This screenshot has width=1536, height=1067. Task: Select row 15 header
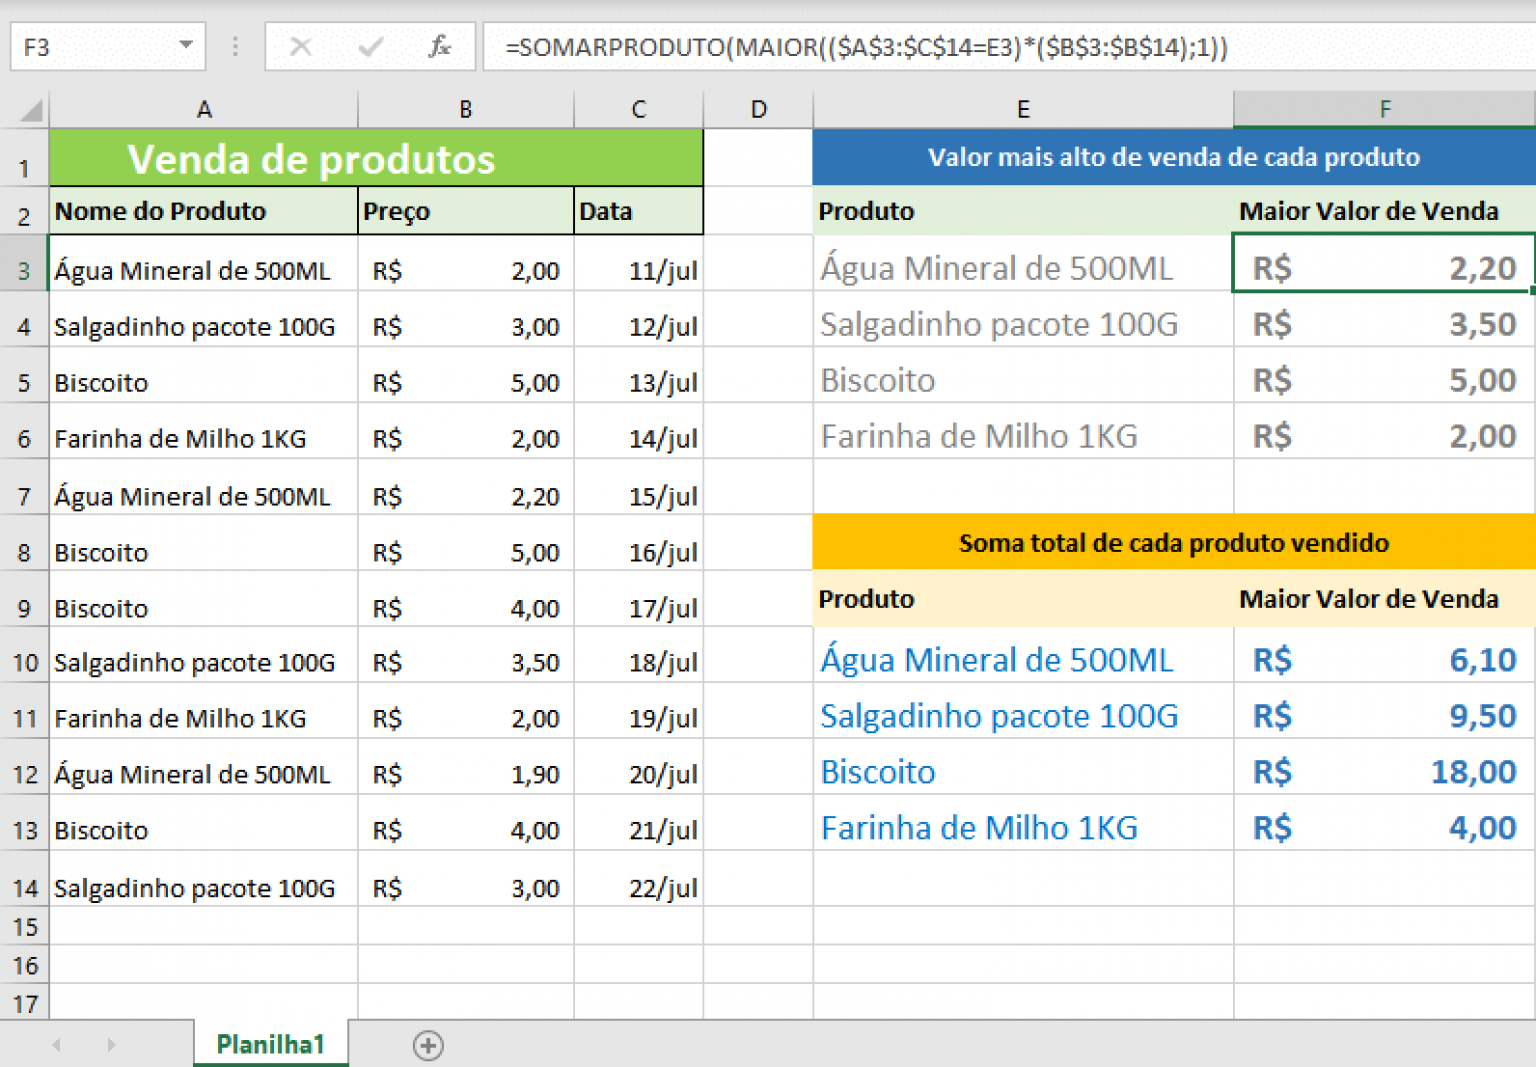(x=24, y=927)
